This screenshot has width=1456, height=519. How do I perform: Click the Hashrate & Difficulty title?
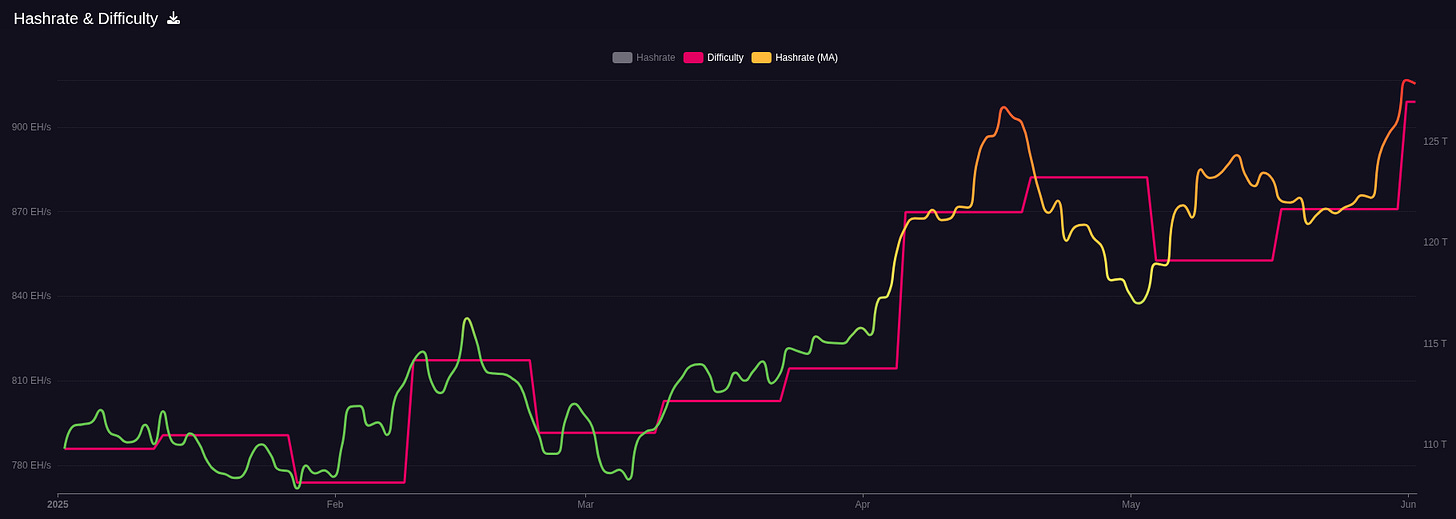point(86,18)
